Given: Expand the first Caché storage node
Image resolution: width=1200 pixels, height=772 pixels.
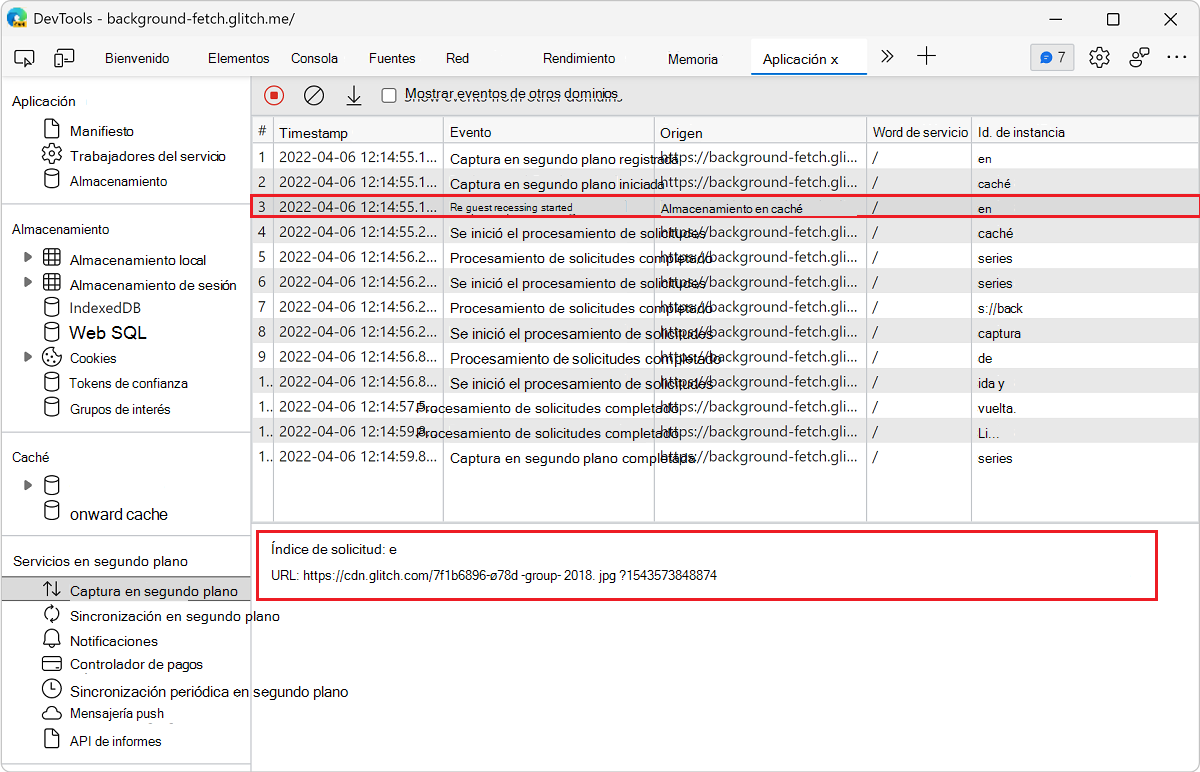Looking at the screenshot, I should pos(28,485).
